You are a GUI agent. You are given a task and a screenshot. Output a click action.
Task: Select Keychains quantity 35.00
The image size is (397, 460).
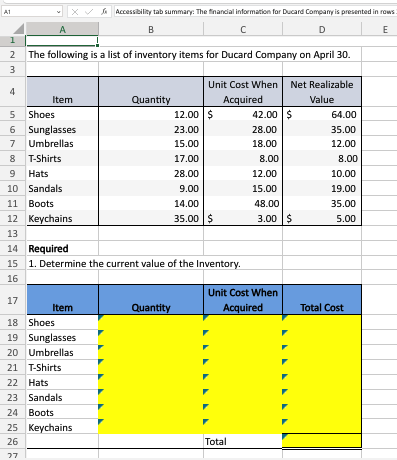pos(151,218)
